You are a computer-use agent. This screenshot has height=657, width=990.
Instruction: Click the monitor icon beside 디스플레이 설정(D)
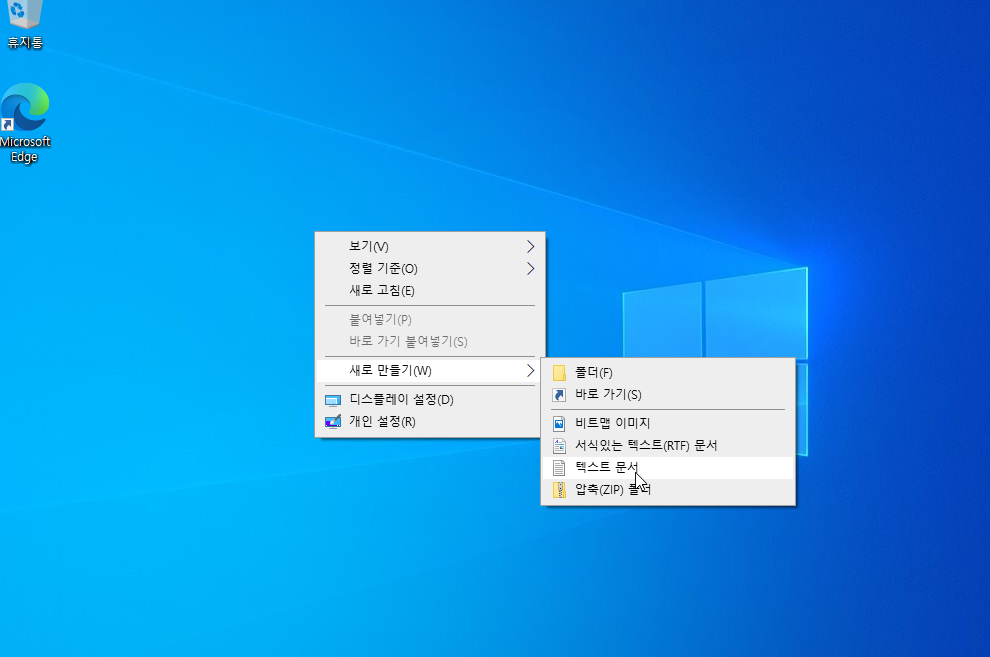(x=333, y=400)
